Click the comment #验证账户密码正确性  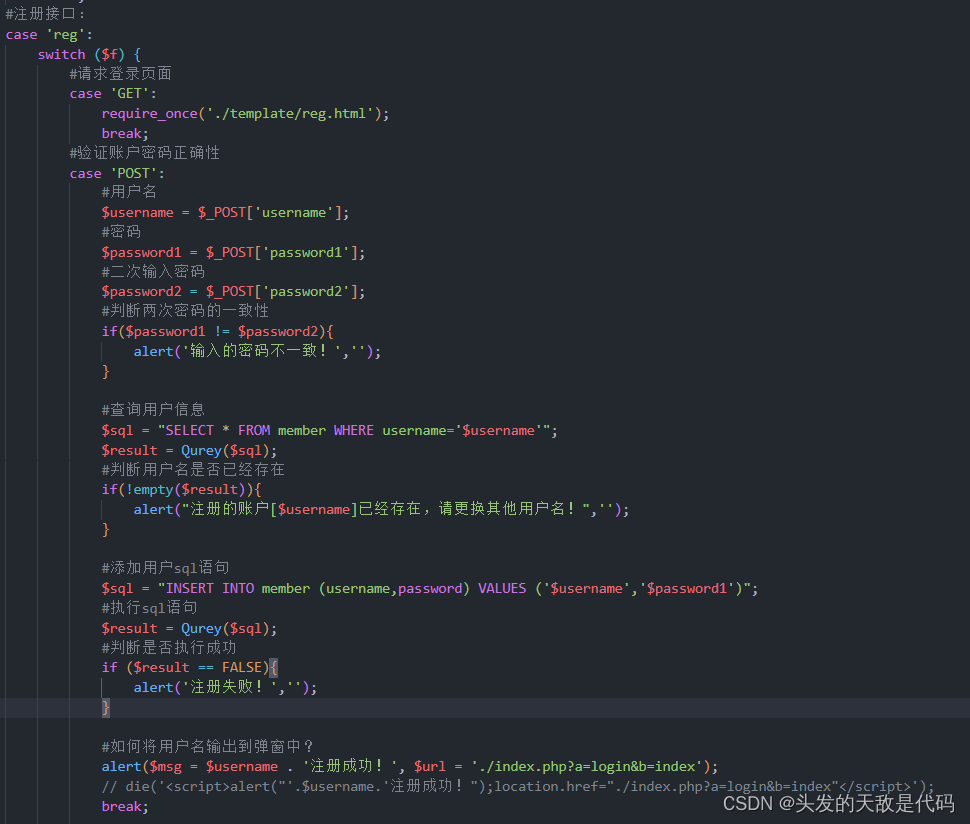(x=145, y=153)
